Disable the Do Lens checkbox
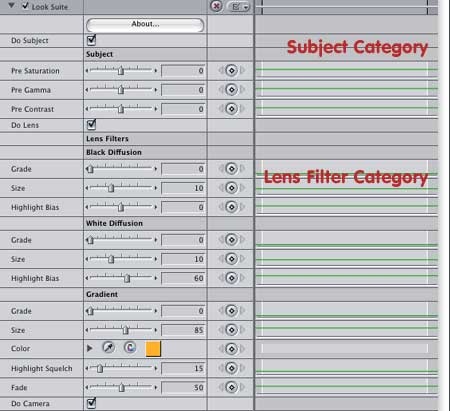Image resolution: width=450 pixels, height=411 pixels. click(x=91, y=125)
